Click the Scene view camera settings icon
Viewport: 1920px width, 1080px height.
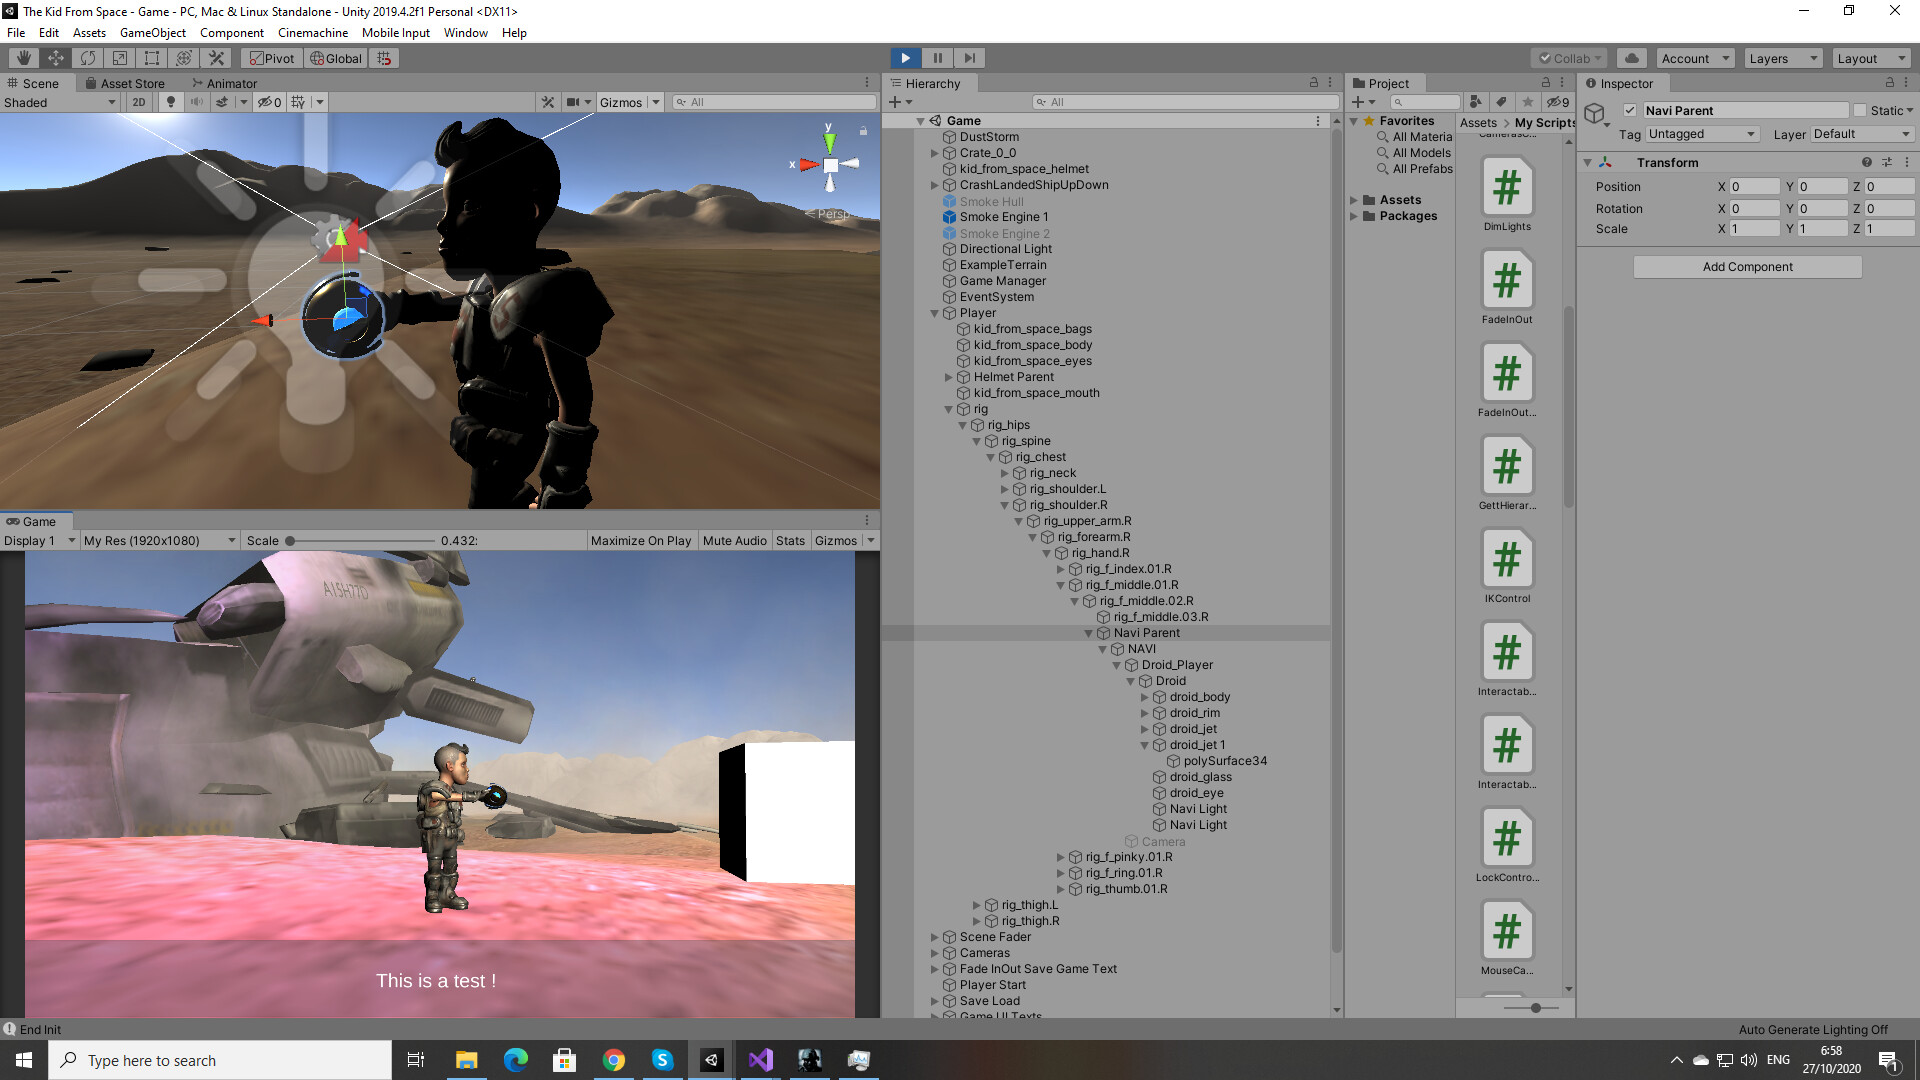(574, 102)
